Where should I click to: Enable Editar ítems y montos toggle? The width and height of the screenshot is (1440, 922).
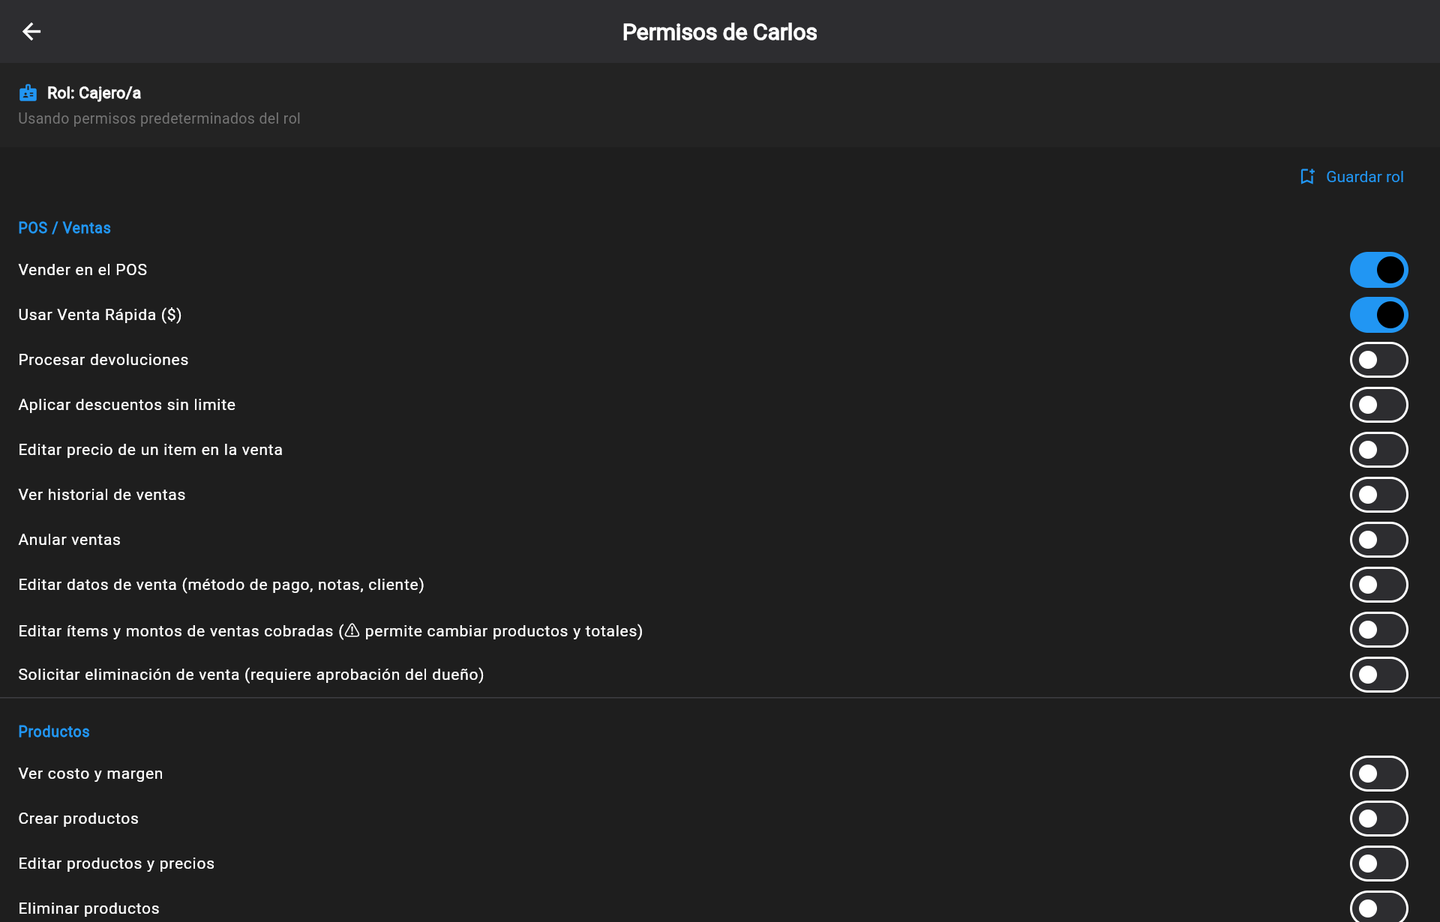1379,630
